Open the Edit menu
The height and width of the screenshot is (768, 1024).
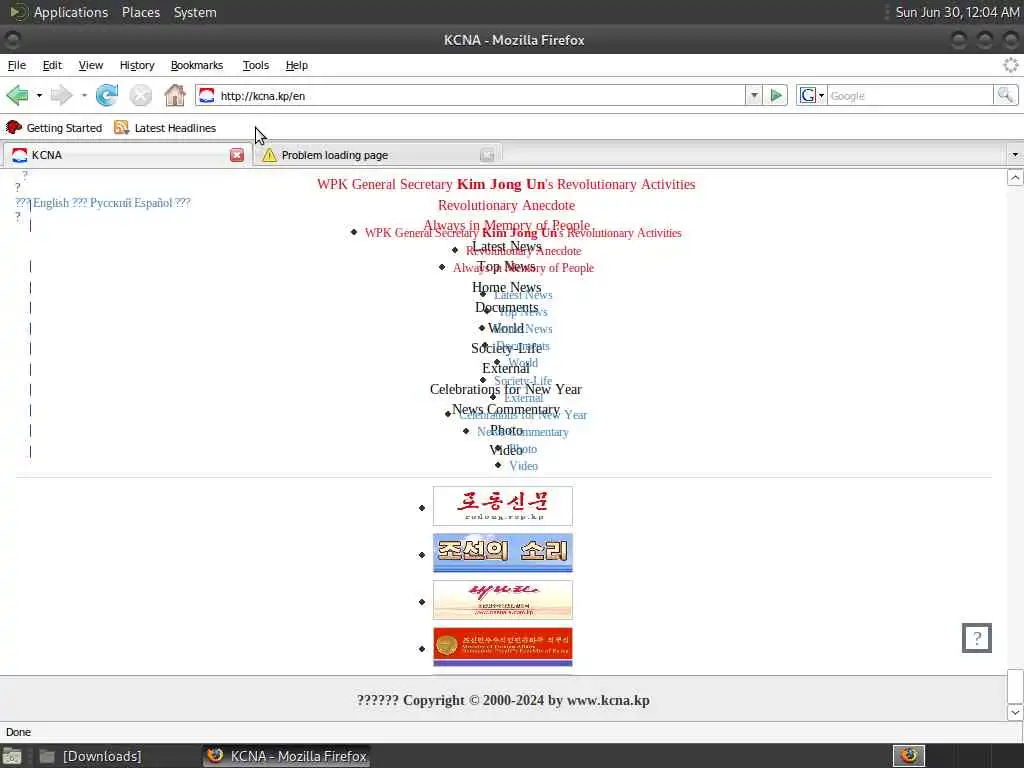pos(52,65)
